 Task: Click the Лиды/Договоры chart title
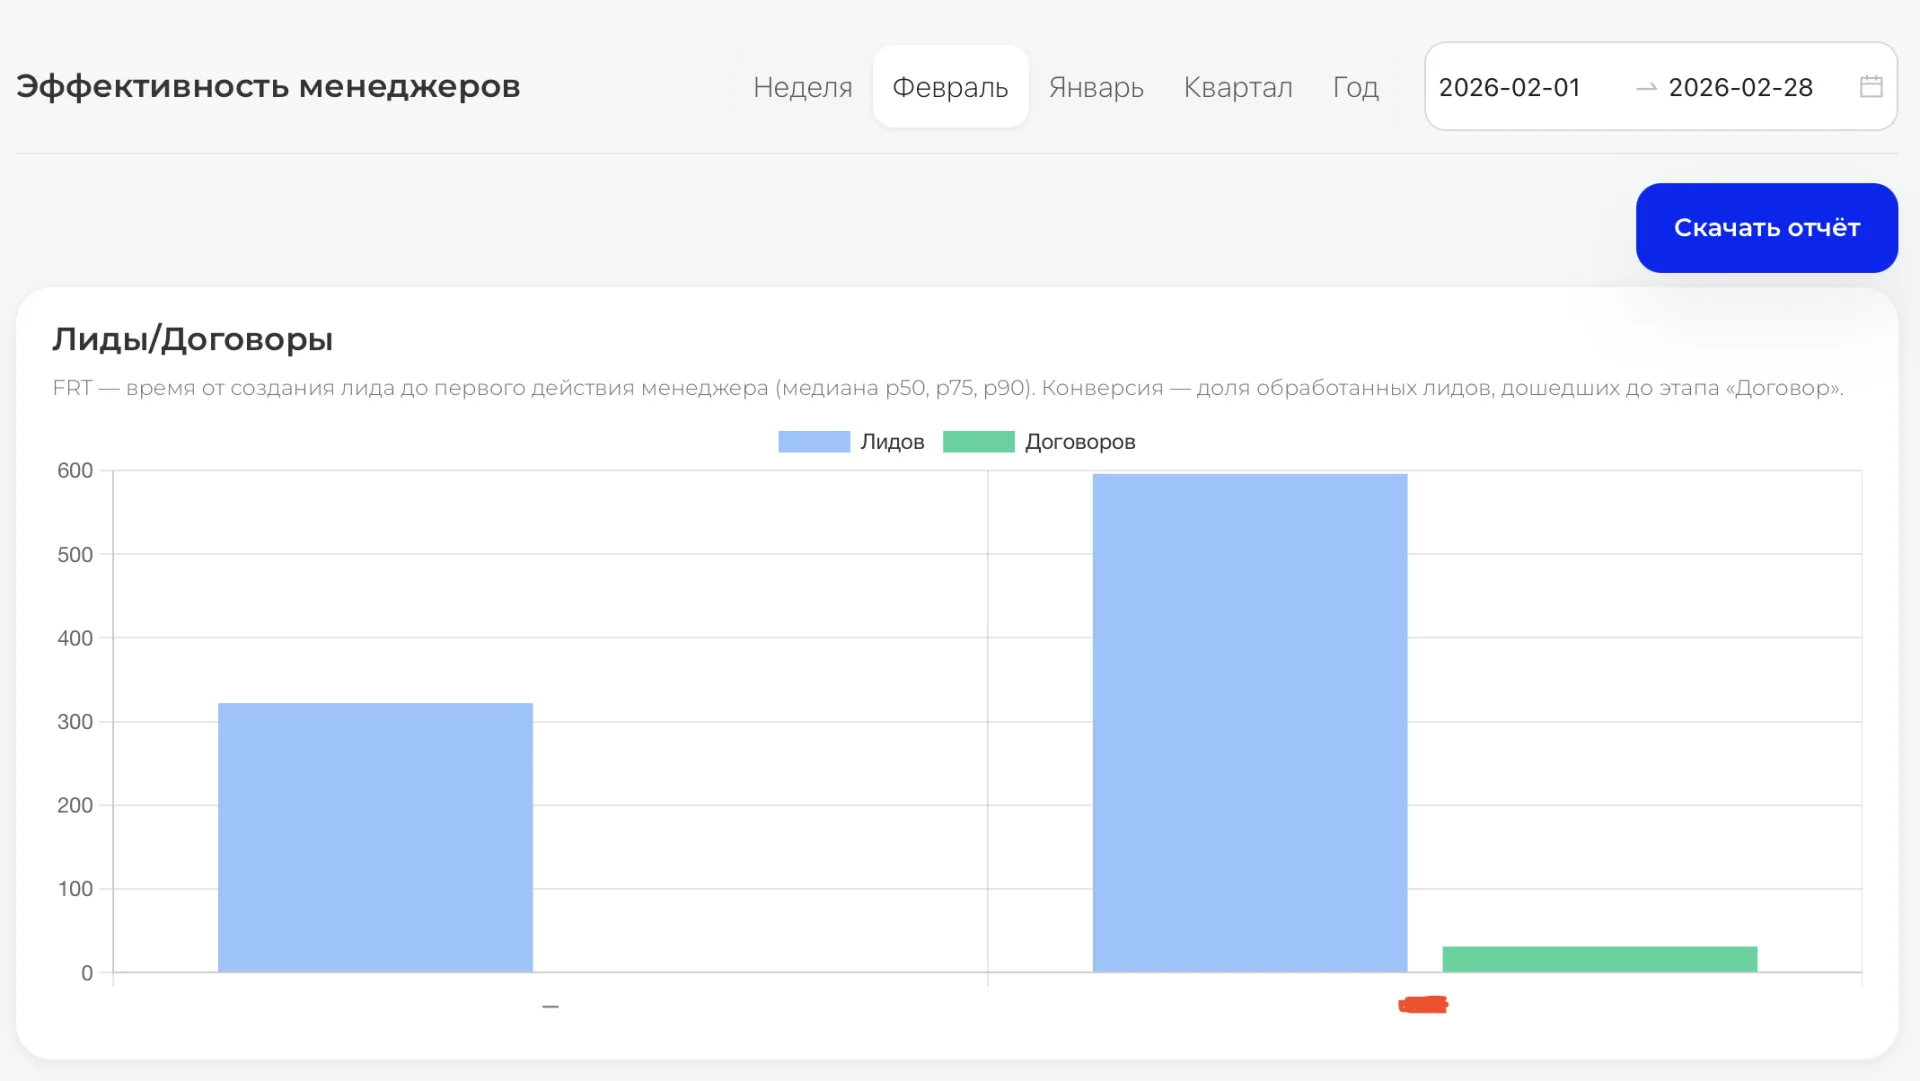pyautogui.click(x=192, y=340)
